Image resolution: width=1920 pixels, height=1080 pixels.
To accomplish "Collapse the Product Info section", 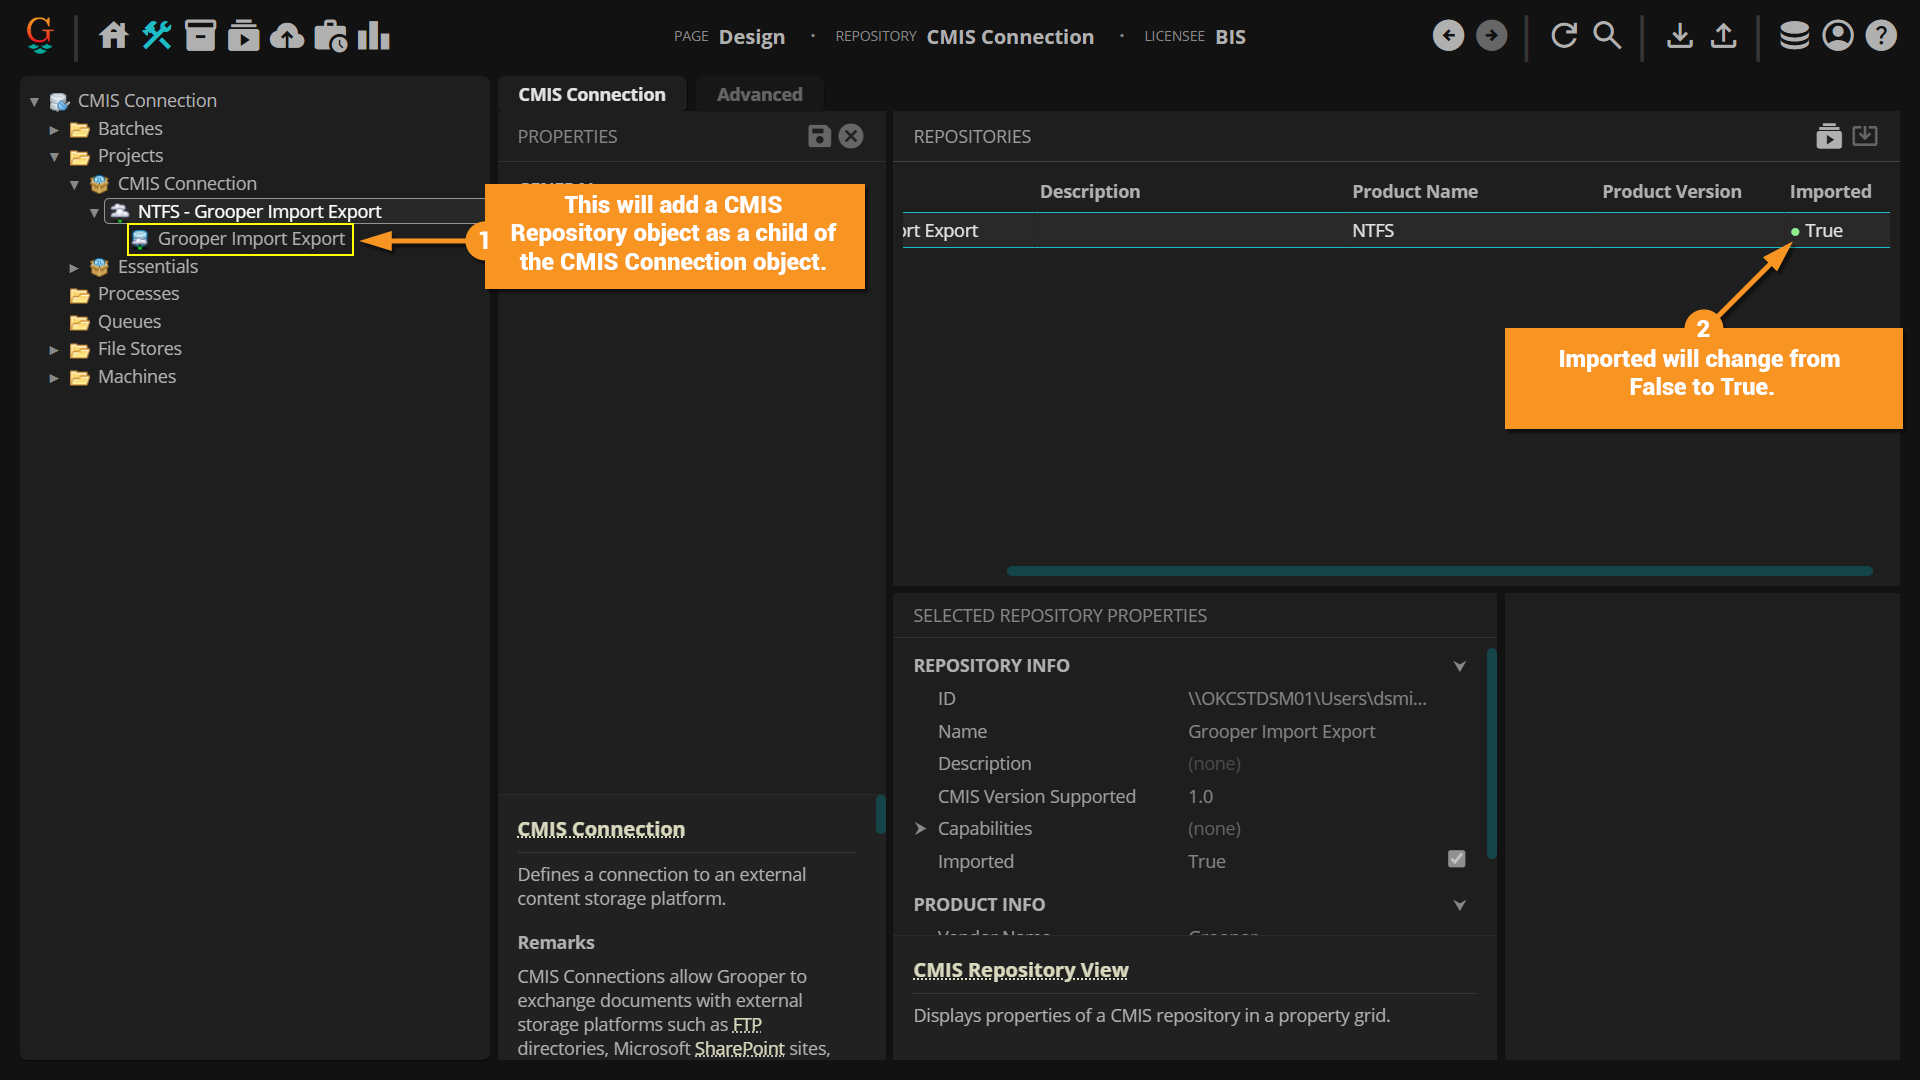I will [x=1459, y=905].
